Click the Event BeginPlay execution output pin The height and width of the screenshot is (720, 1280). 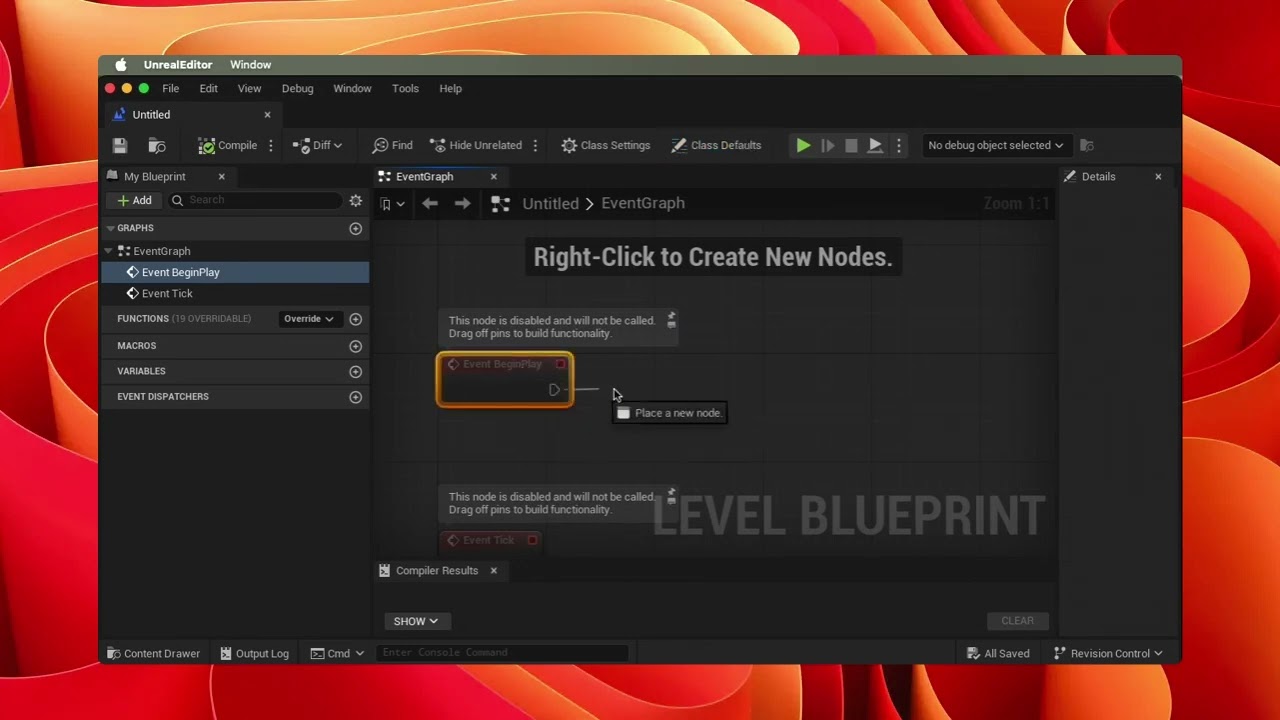click(x=554, y=390)
